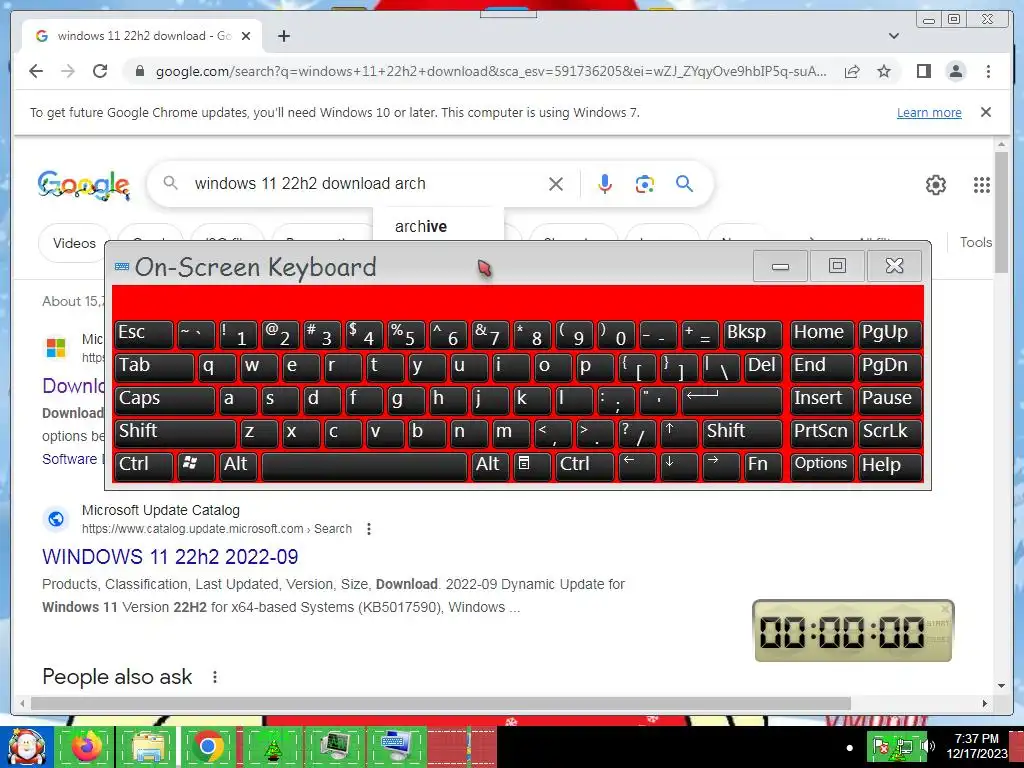Open the tab search chevron in Chrome
Viewport: 1024px width, 768px height.
tap(893, 36)
